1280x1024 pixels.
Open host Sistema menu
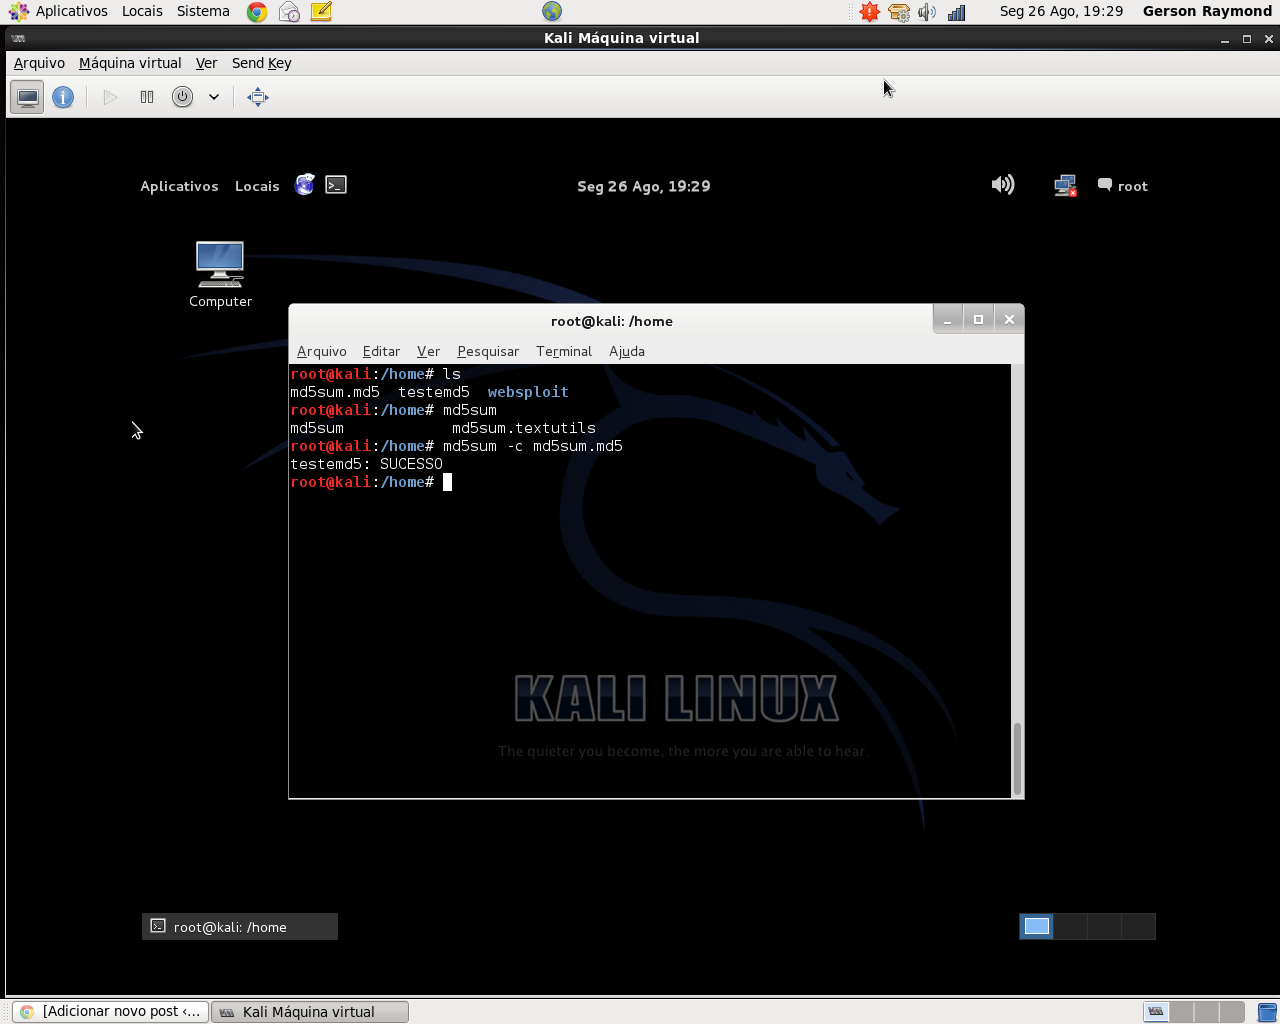pyautogui.click(x=203, y=11)
